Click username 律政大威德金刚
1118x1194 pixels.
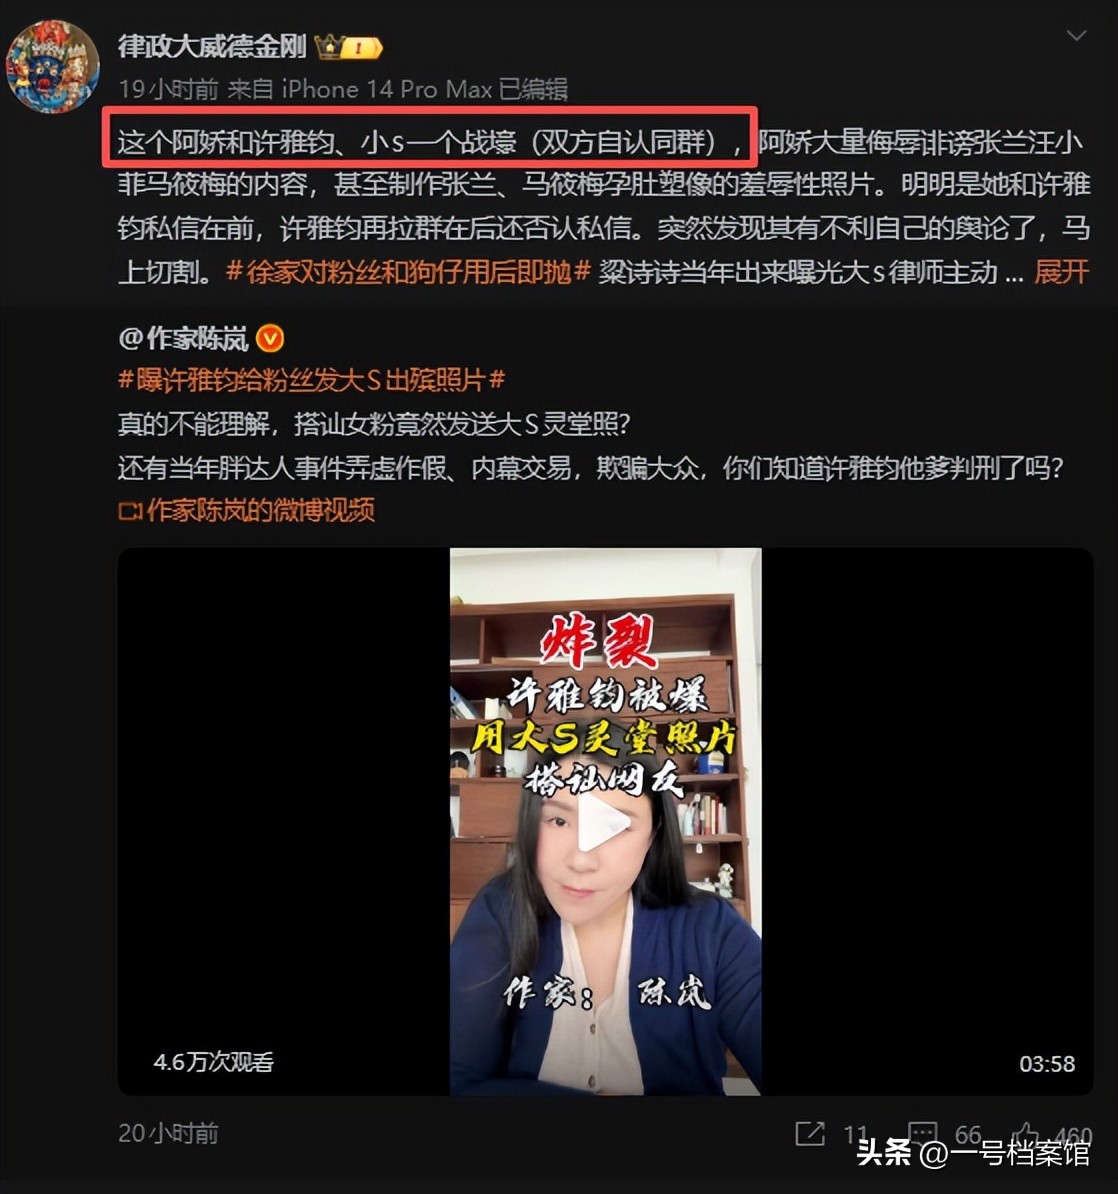point(212,47)
